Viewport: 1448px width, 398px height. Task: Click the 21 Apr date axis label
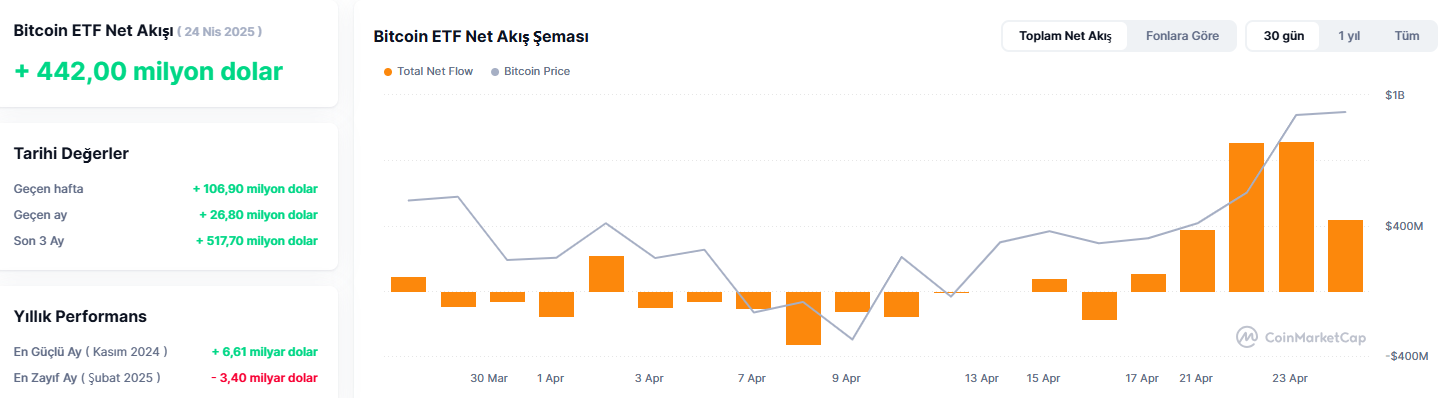click(1196, 378)
